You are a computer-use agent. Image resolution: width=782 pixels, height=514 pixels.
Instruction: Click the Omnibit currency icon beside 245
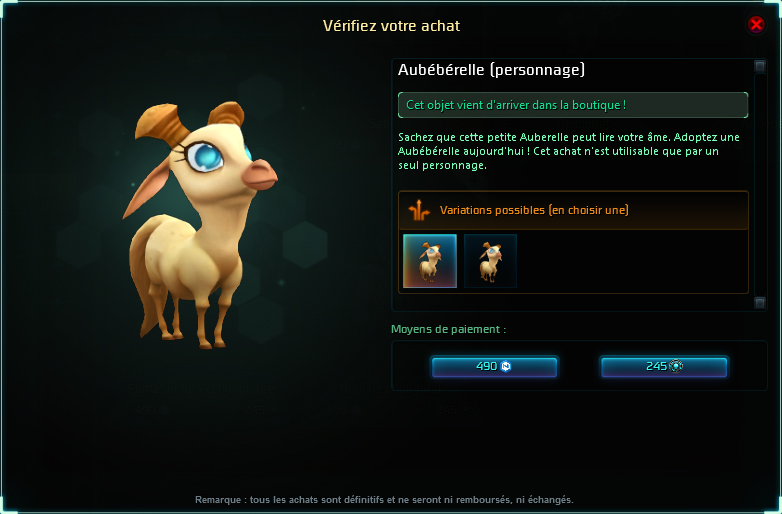tap(676, 366)
